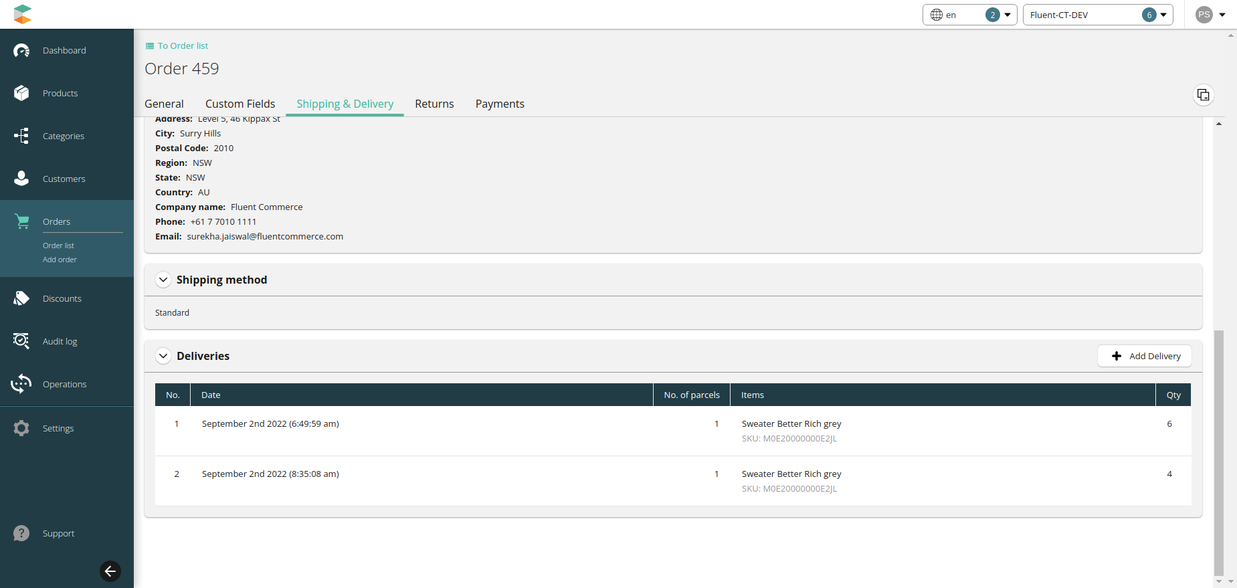Screen dimensions: 1237x588
Task: Switch to the Returns tab
Action: [434, 104]
